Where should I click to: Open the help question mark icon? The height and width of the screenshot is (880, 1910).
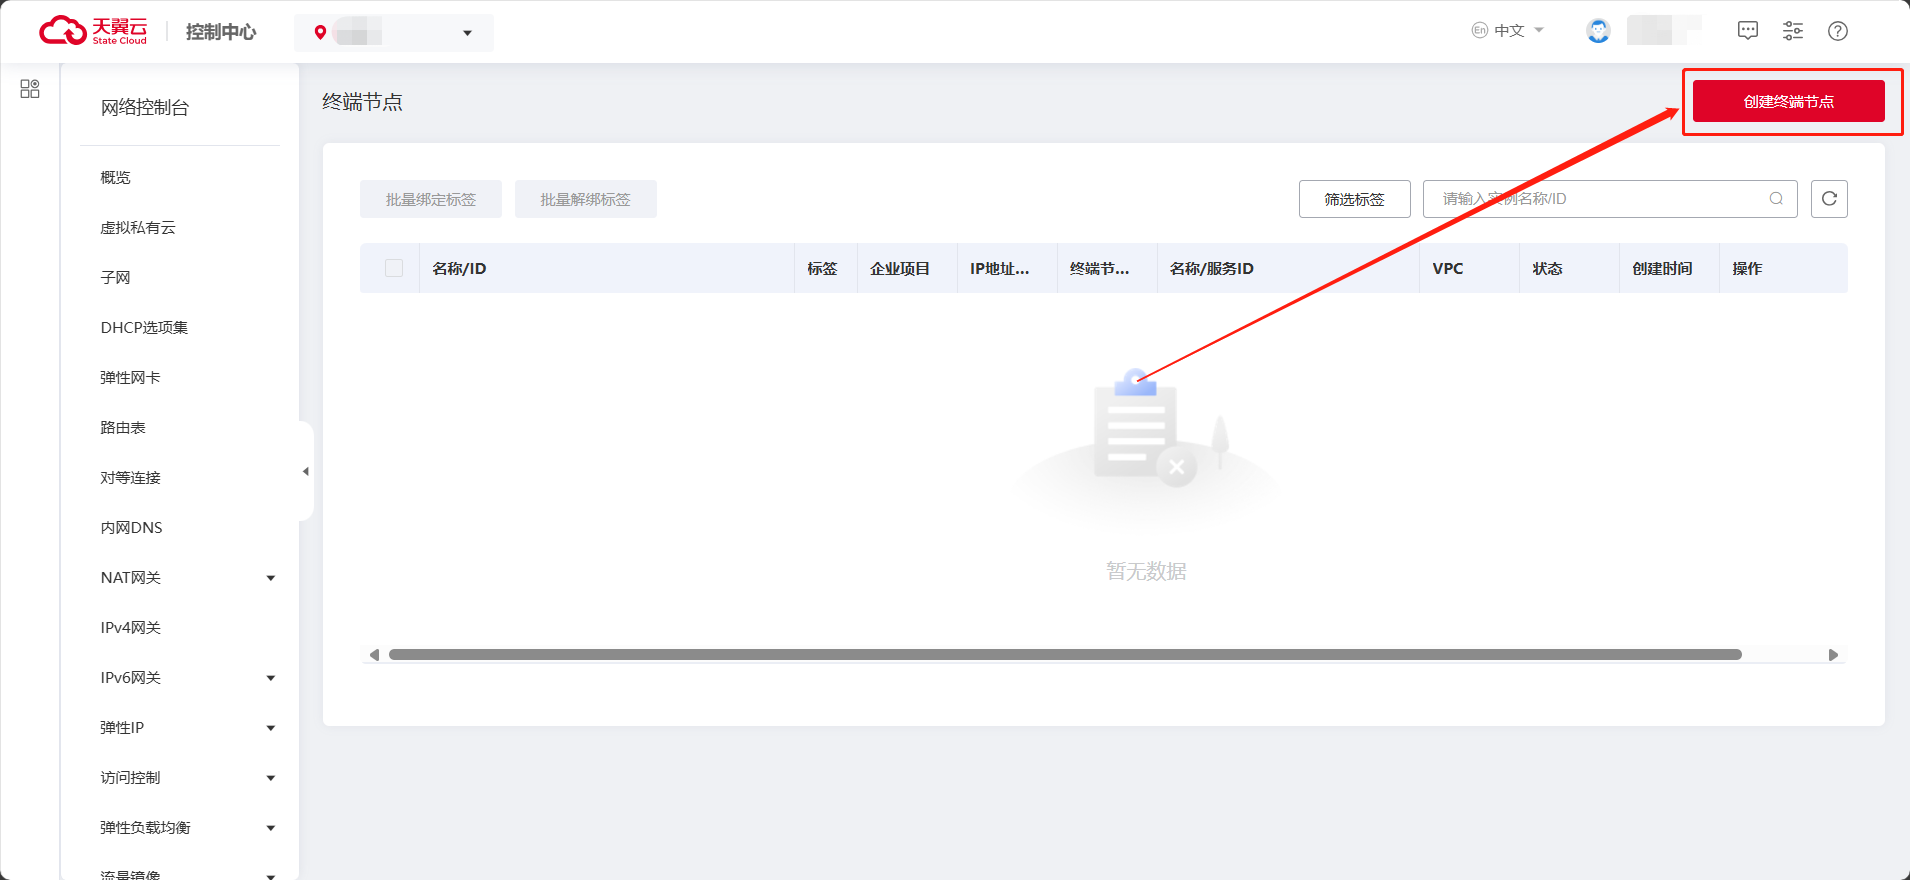1838,31
